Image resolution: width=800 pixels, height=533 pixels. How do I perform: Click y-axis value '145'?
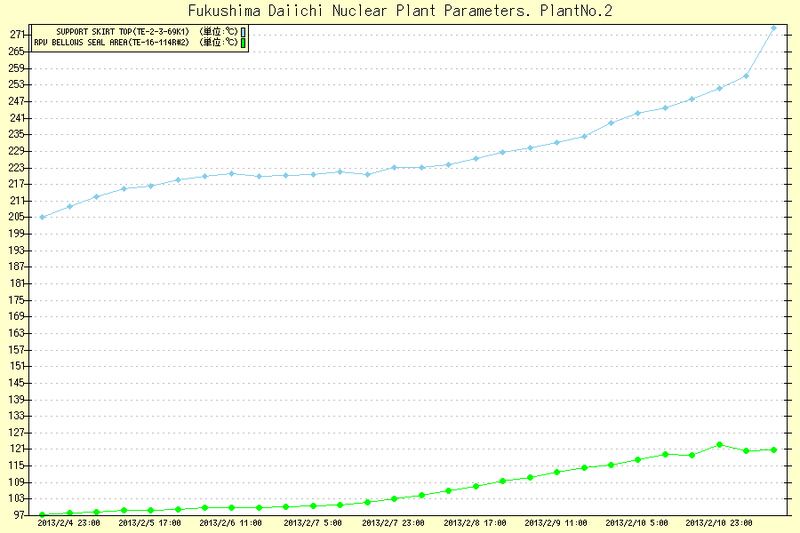(x=16, y=383)
